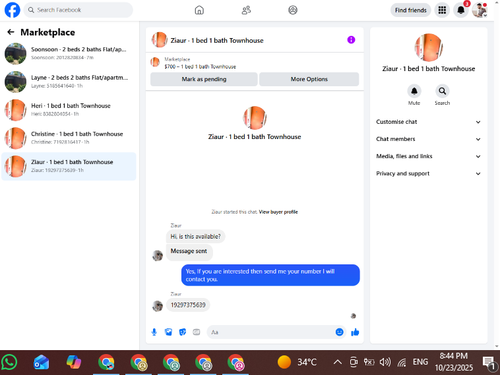Viewport: 500px width, 375px height.
Task: Click the More Options button
Action: coord(309,79)
